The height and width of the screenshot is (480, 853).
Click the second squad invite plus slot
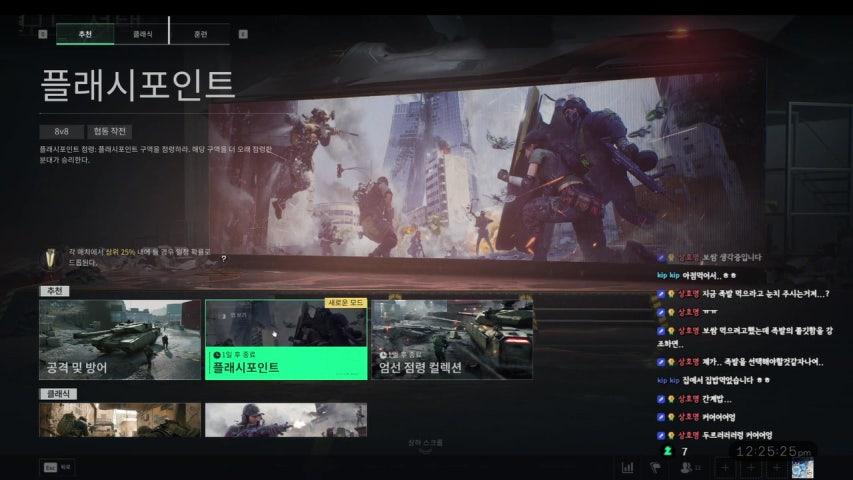coord(751,467)
